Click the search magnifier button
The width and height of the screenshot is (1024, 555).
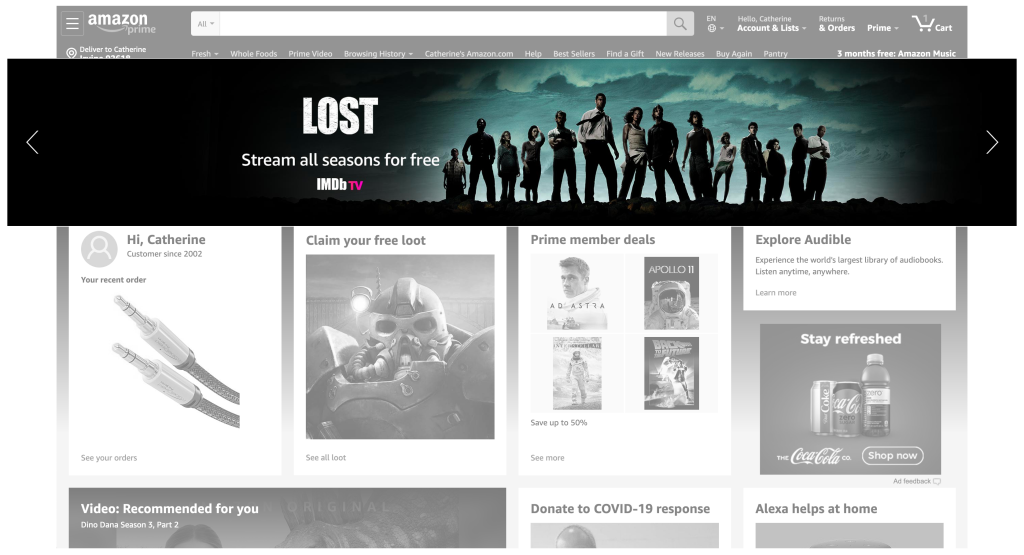click(680, 24)
